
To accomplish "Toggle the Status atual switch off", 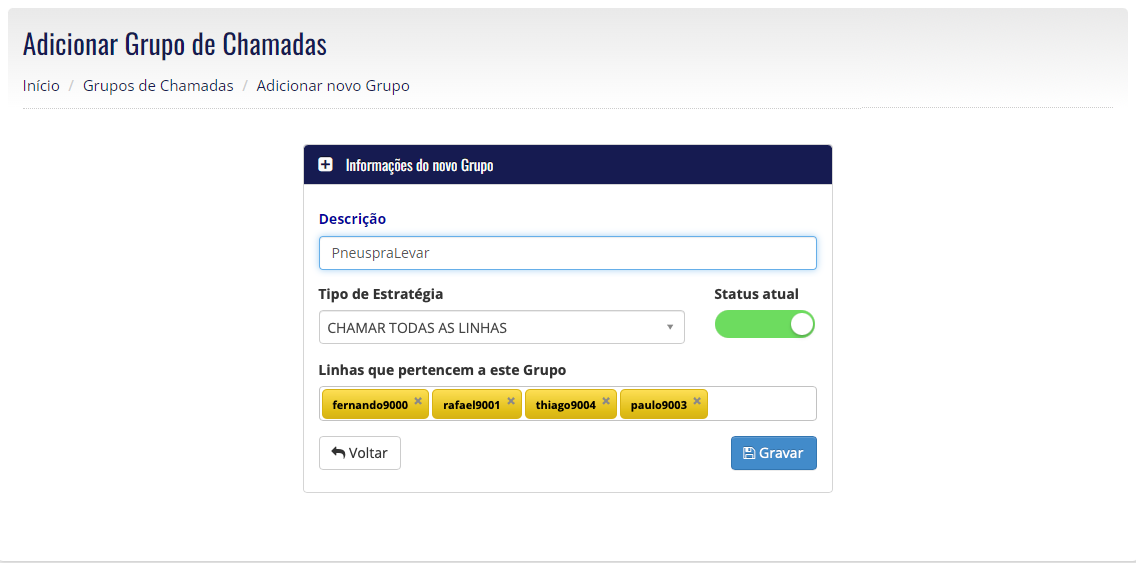I will click(x=764, y=325).
